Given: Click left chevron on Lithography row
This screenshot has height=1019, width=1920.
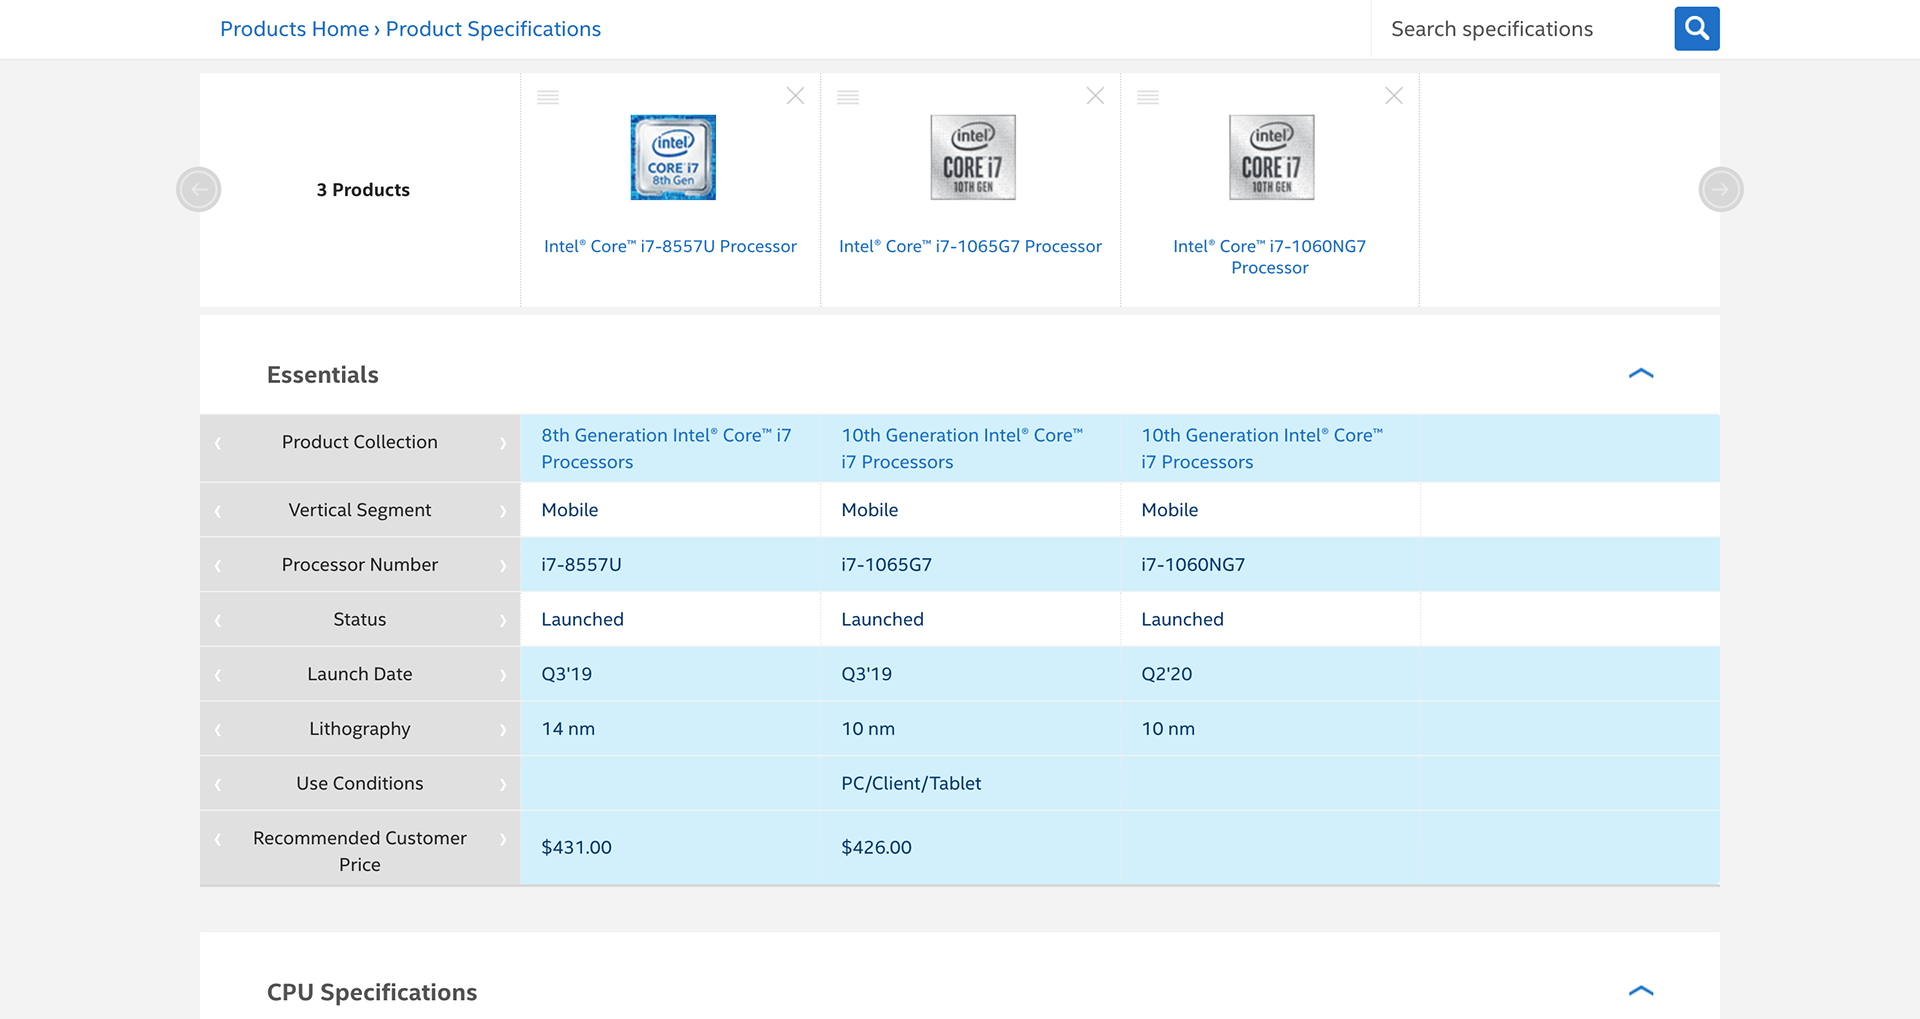Looking at the screenshot, I should [217, 730].
